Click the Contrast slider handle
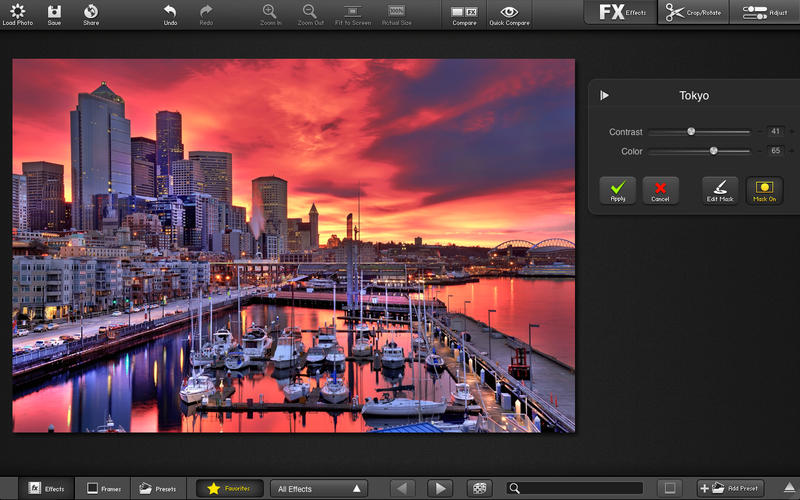This screenshot has width=800, height=500. click(x=691, y=131)
